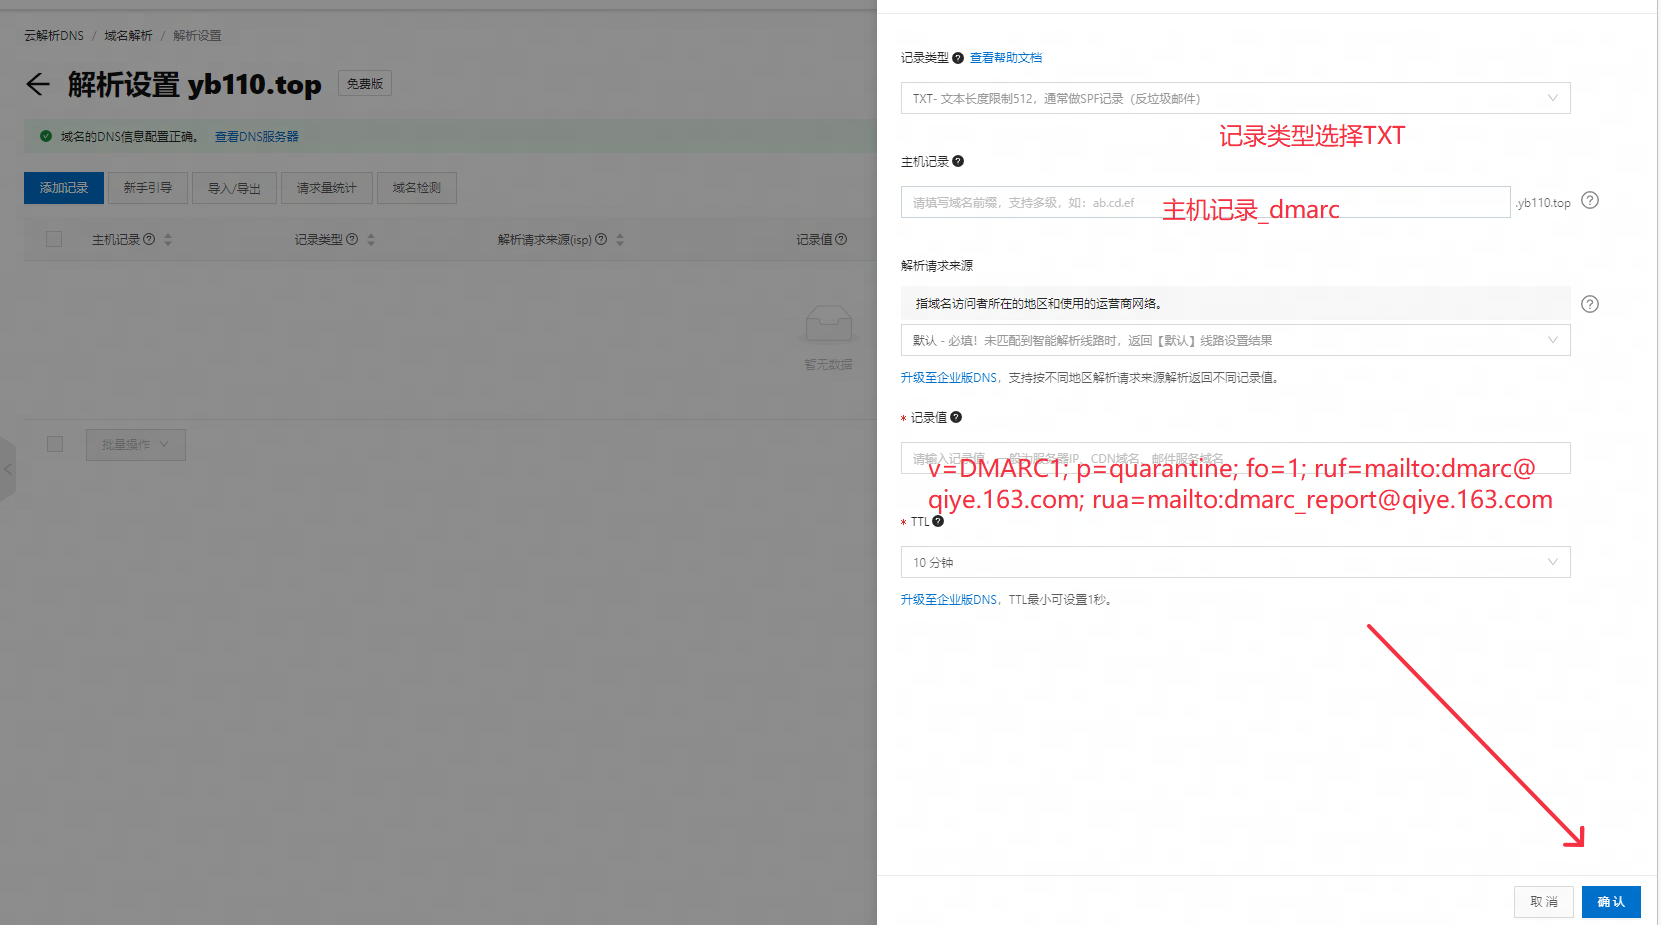Click help icon in 记录值 table column header
1661x925 pixels.
point(841,239)
